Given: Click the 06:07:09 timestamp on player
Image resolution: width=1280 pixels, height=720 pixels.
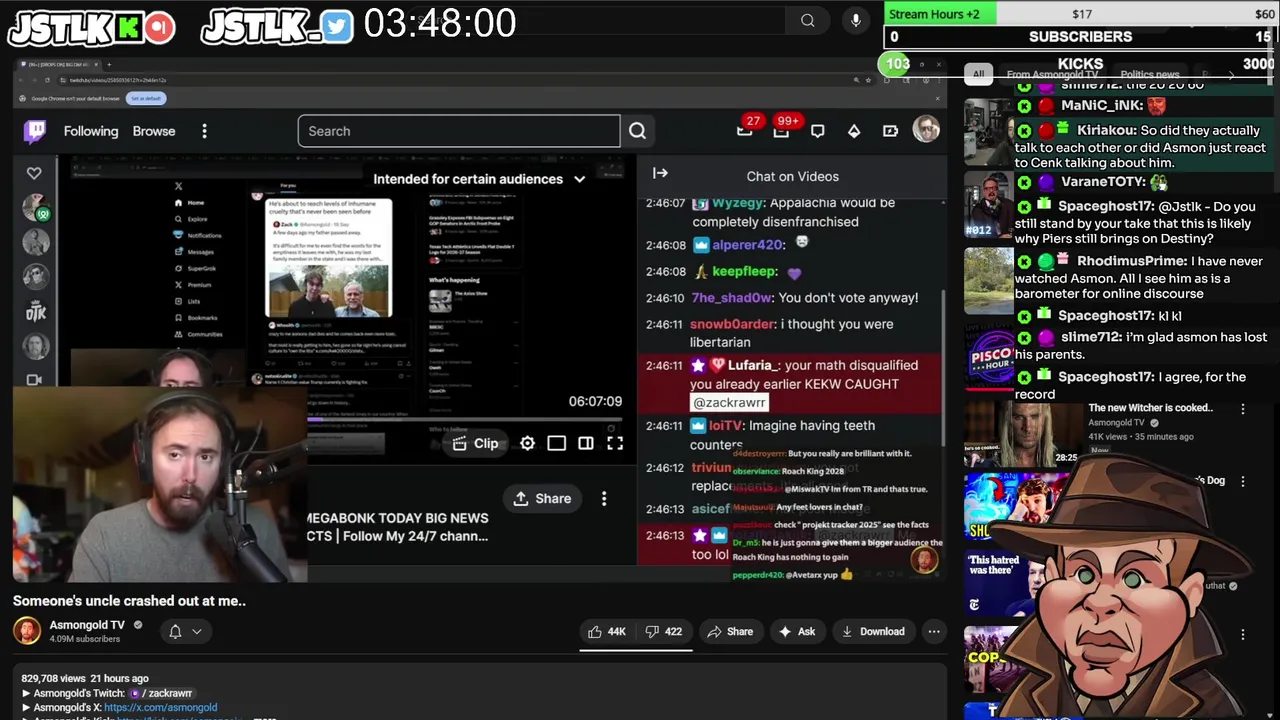Looking at the screenshot, I should pyautogui.click(x=595, y=401).
